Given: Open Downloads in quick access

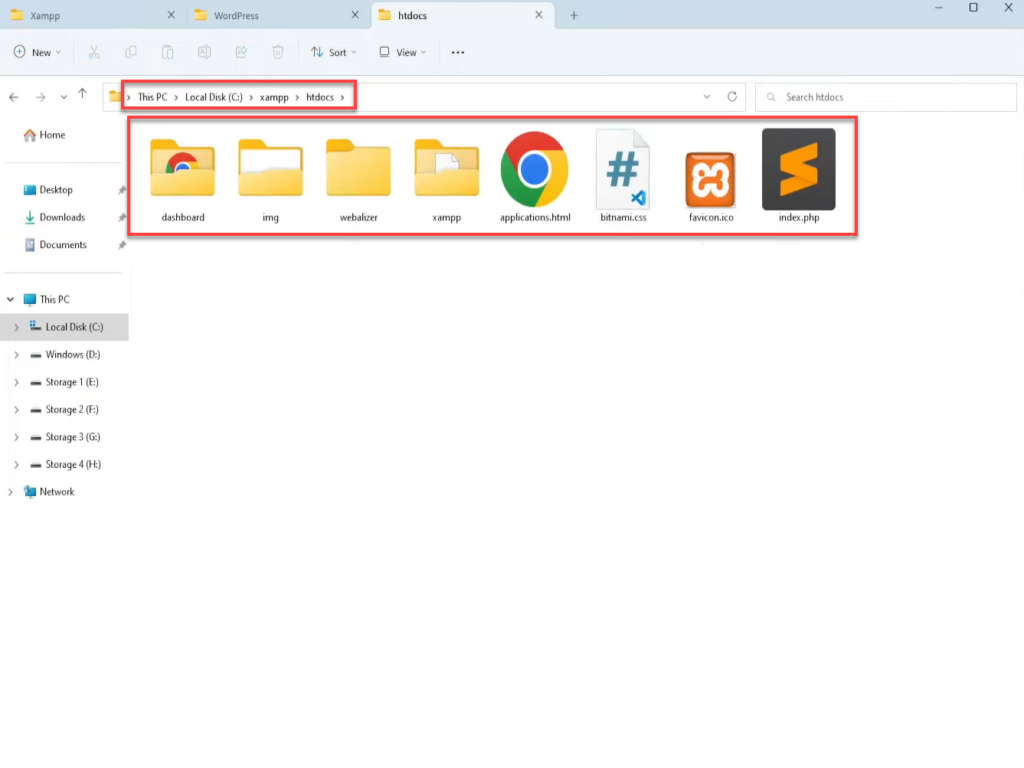Looking at the screenshot, I should pos(54,217).
